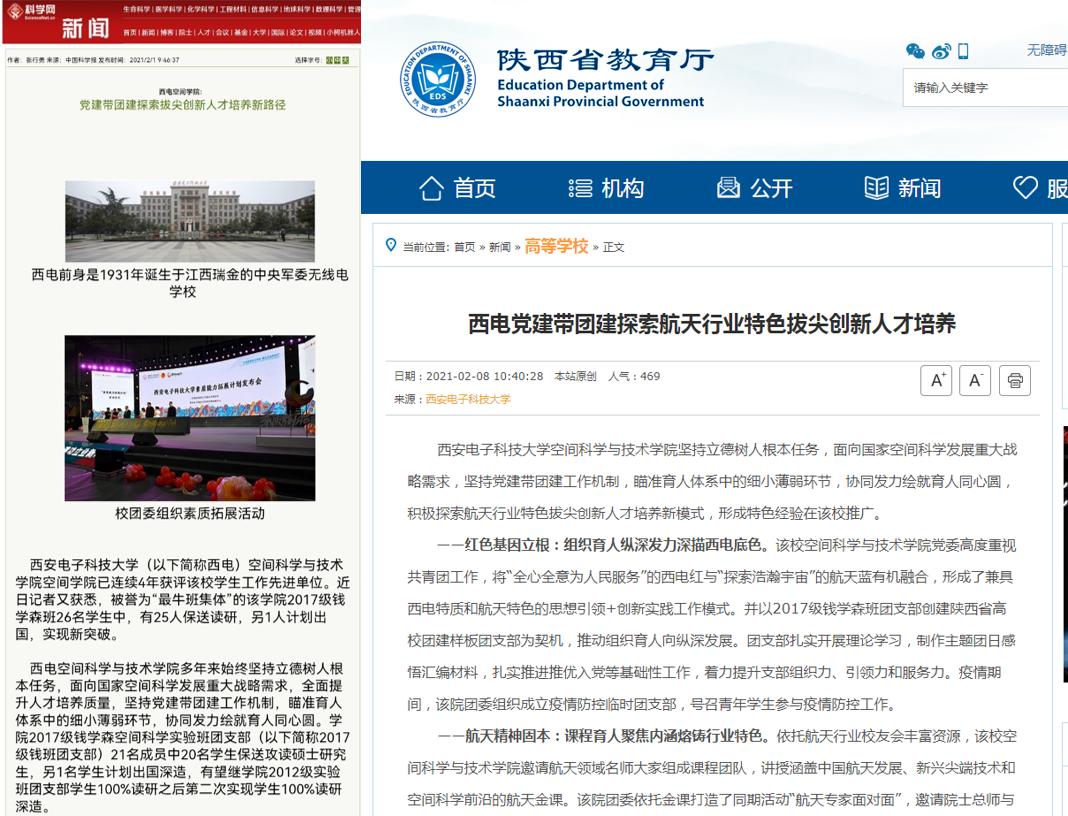Click the mobile phone icon
This screenshot has width=1068, height=816.
(x=963, y=52)
